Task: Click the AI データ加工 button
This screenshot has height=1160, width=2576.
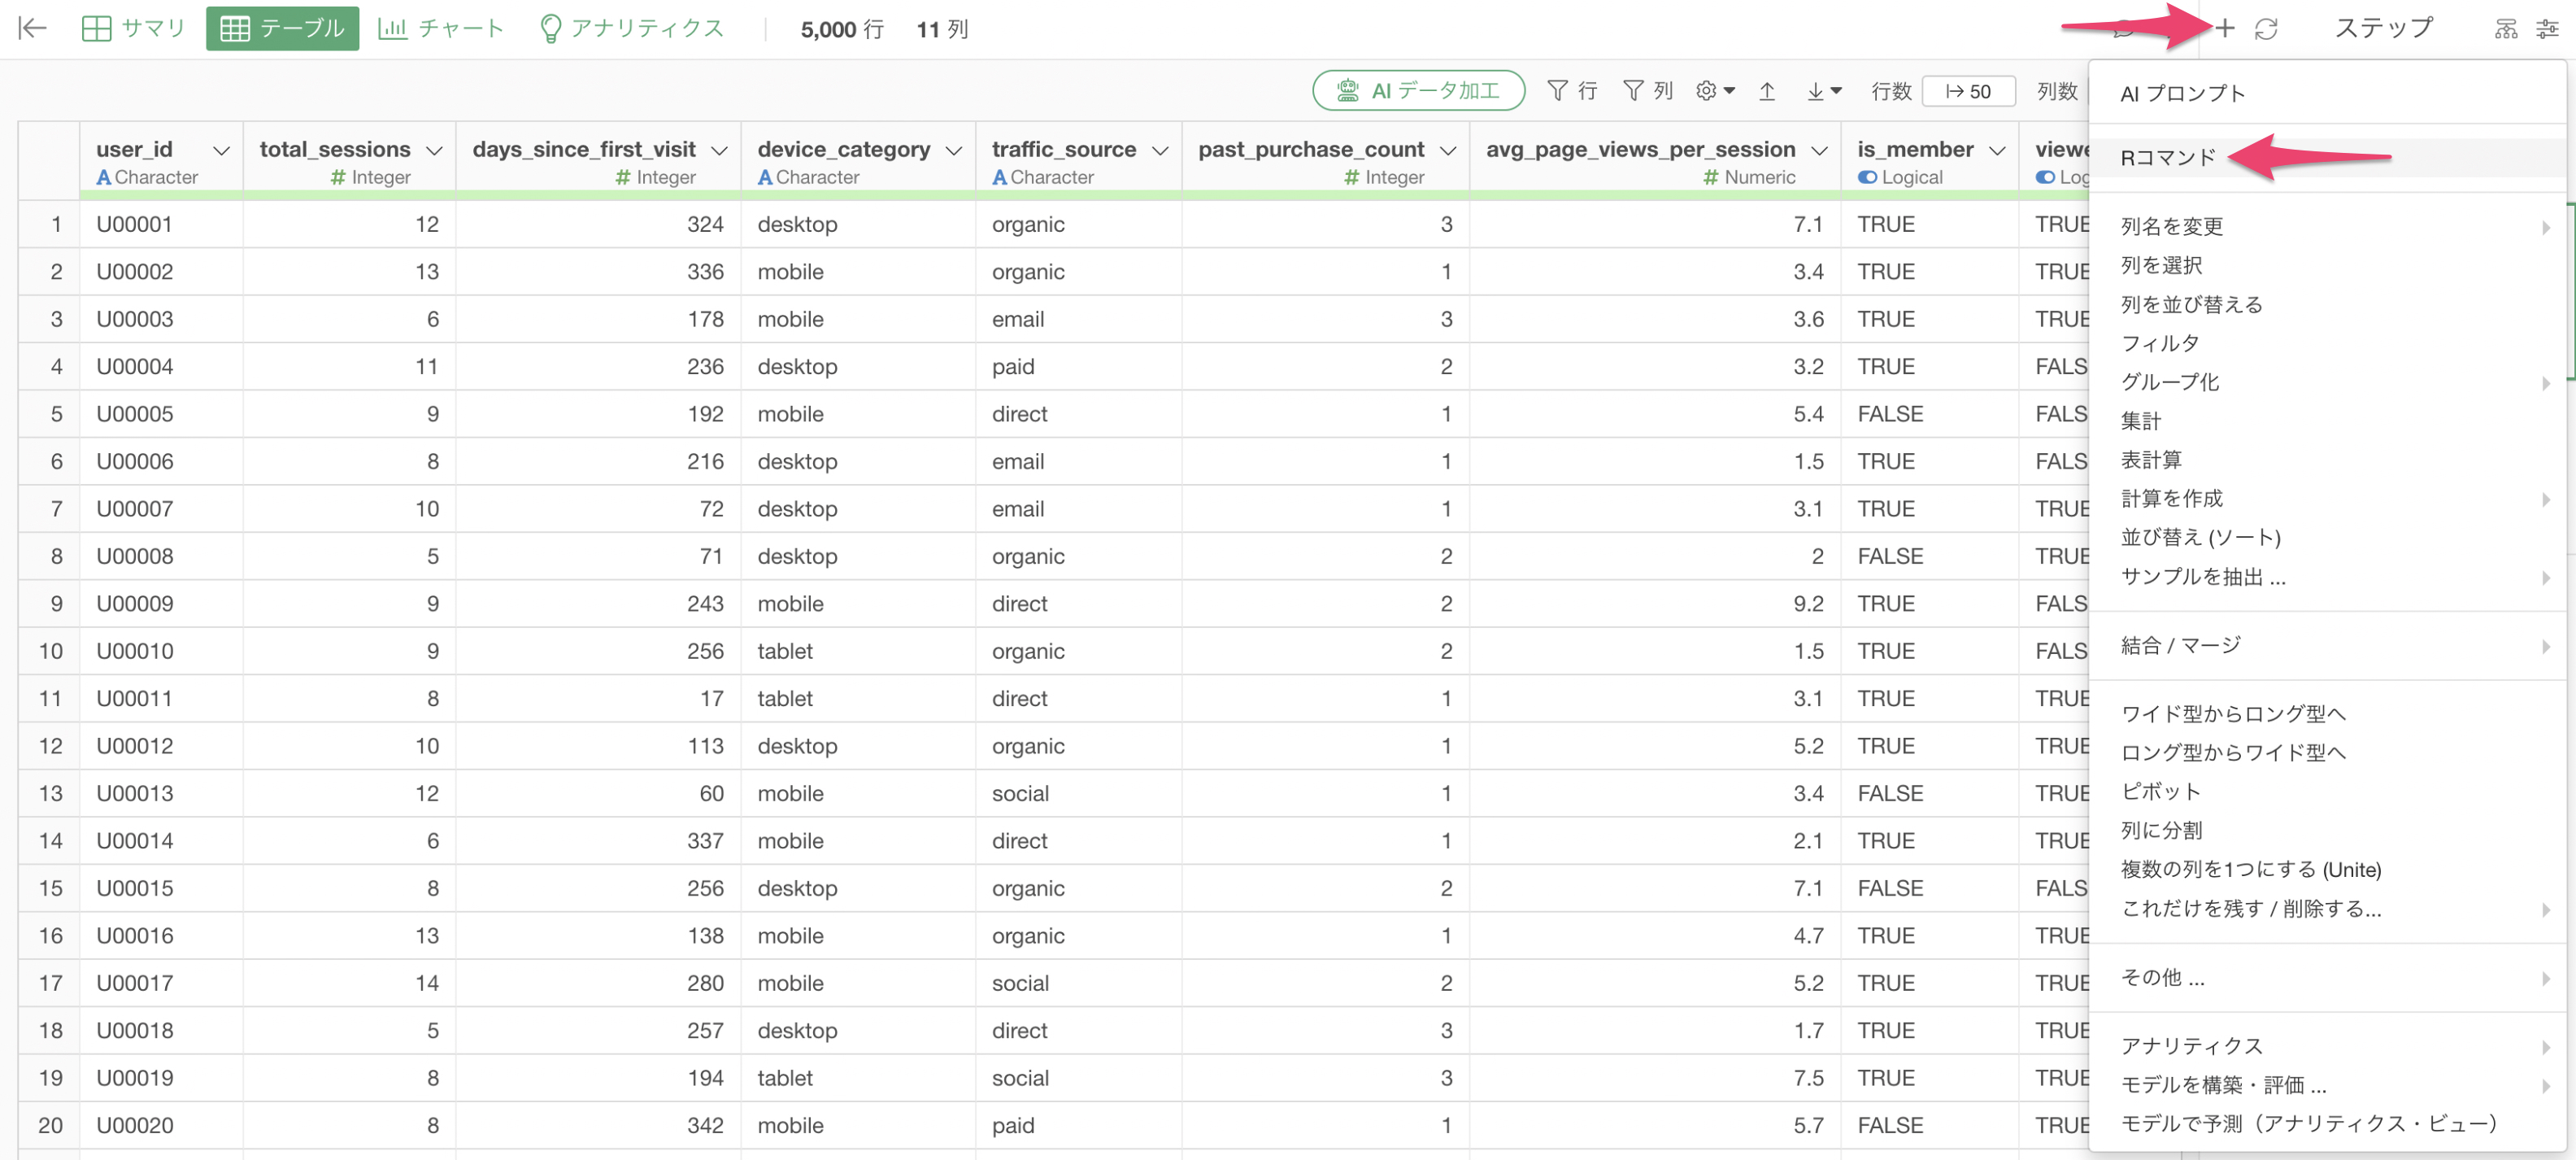Action: click(x=1418, y=92)
